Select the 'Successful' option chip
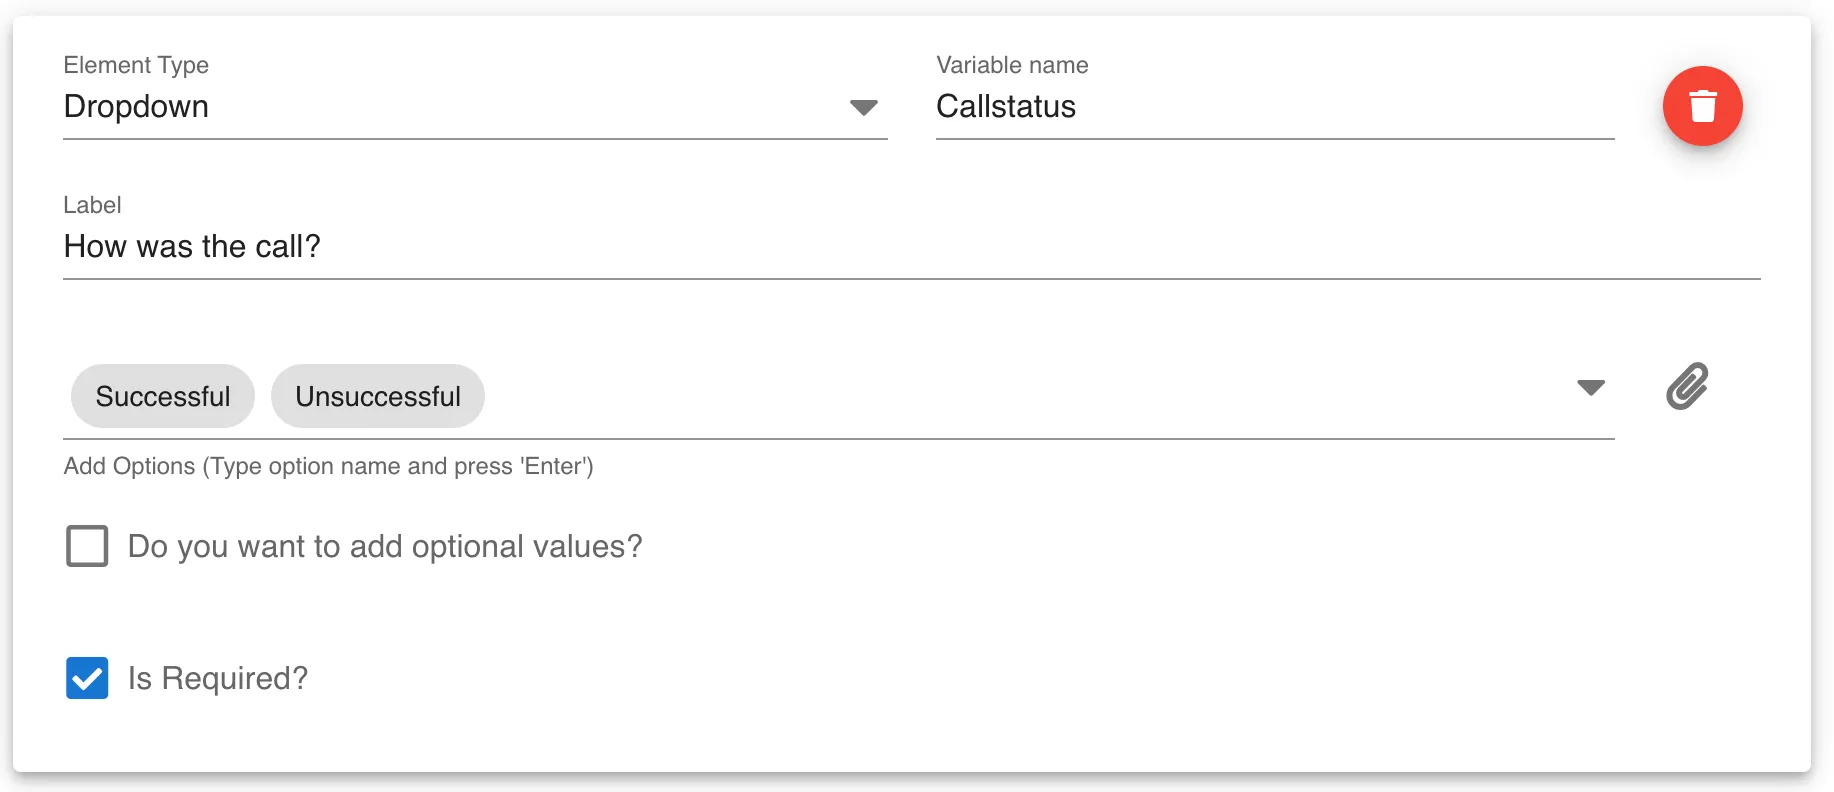The height and width of the screenshot is (792, 1834). pos(163,396)
